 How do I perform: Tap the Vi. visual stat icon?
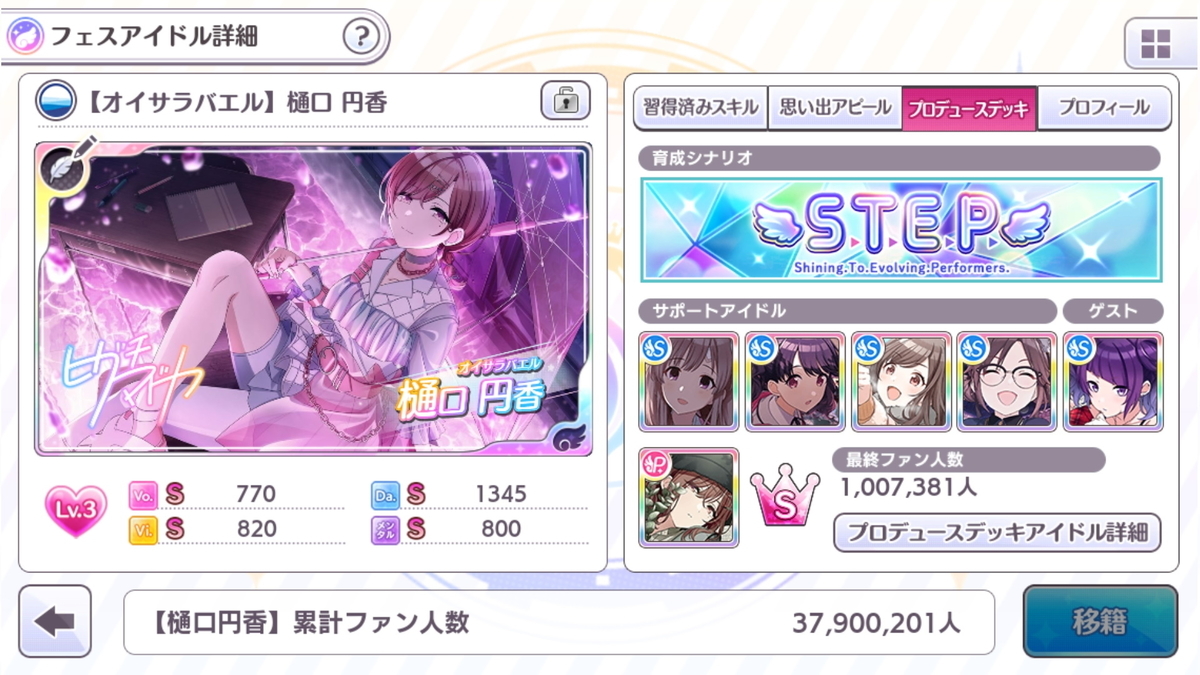143,529
